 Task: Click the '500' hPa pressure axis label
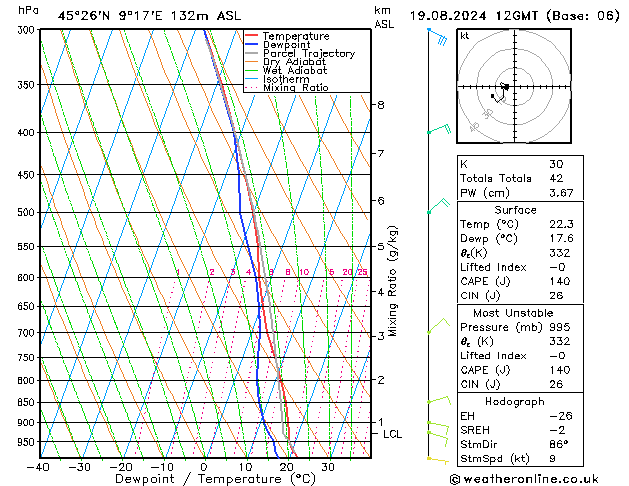[28, 213]
